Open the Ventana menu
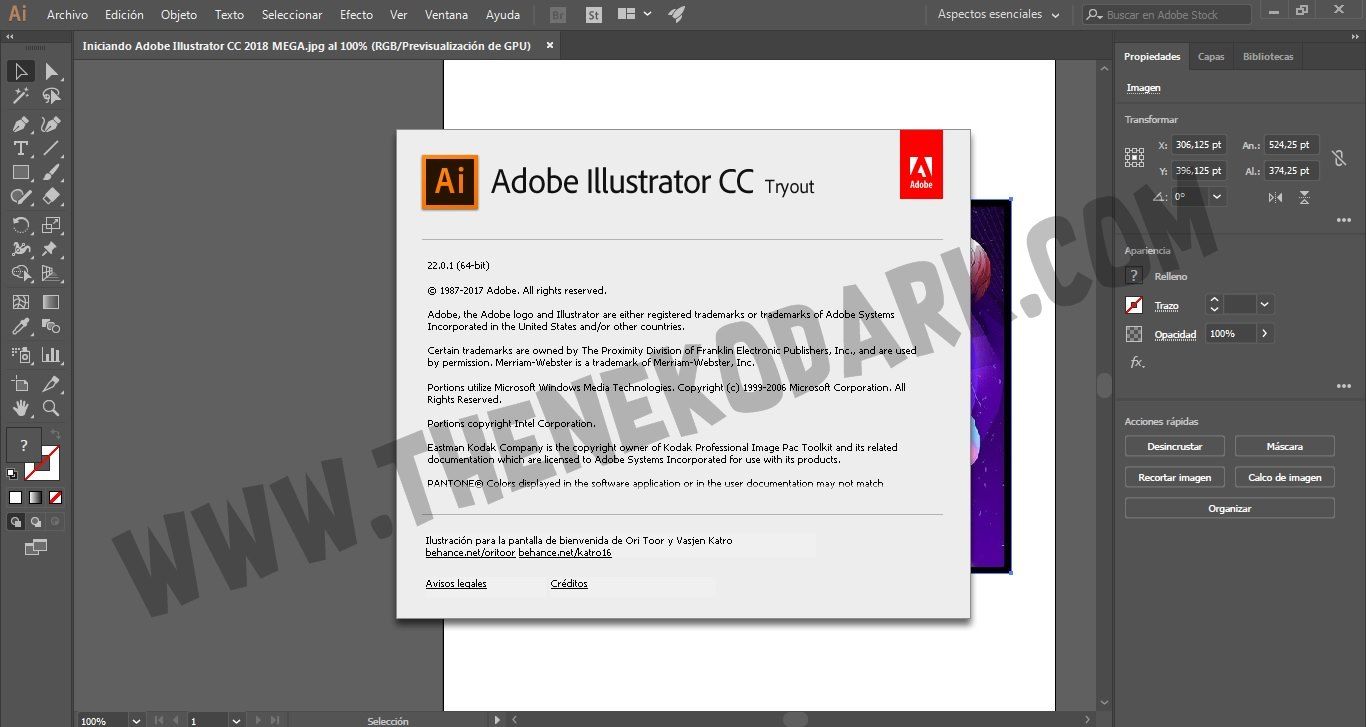Screen dimensions: 1366x727 pyautogui.click(x=446, y=15)
